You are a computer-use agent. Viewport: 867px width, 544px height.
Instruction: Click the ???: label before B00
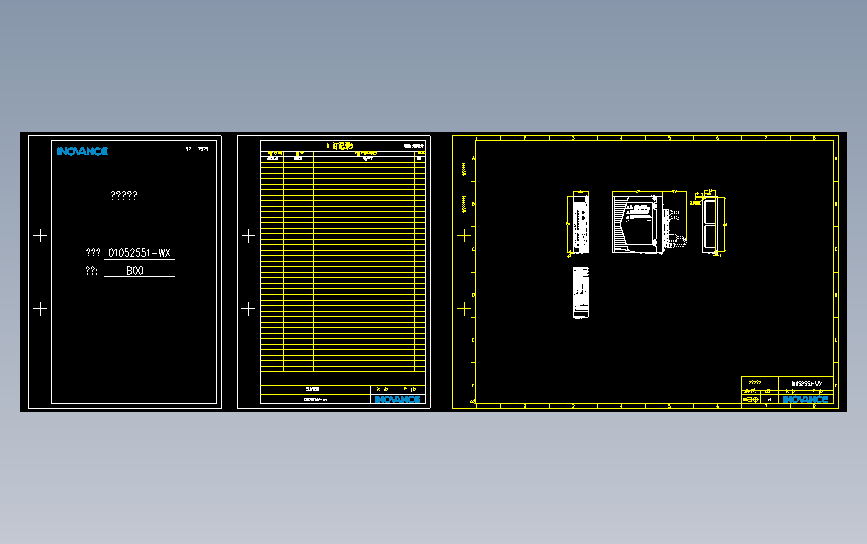(x=92, y=270)
